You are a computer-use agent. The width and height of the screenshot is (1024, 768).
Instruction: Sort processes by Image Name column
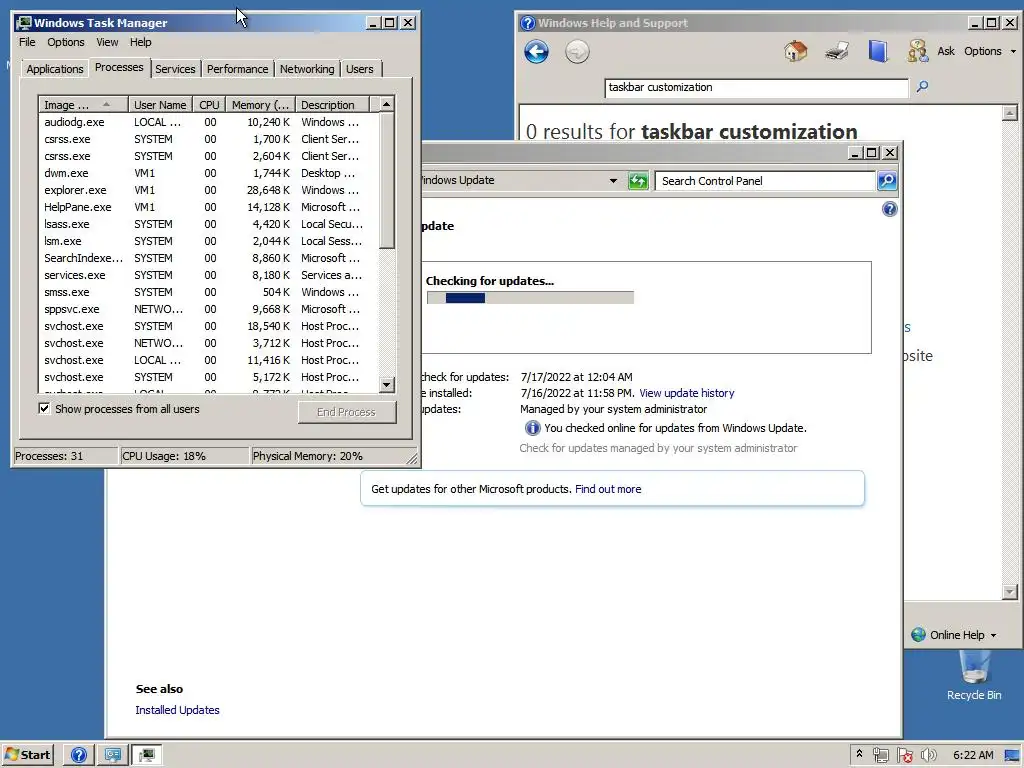[x=83, y=104]
